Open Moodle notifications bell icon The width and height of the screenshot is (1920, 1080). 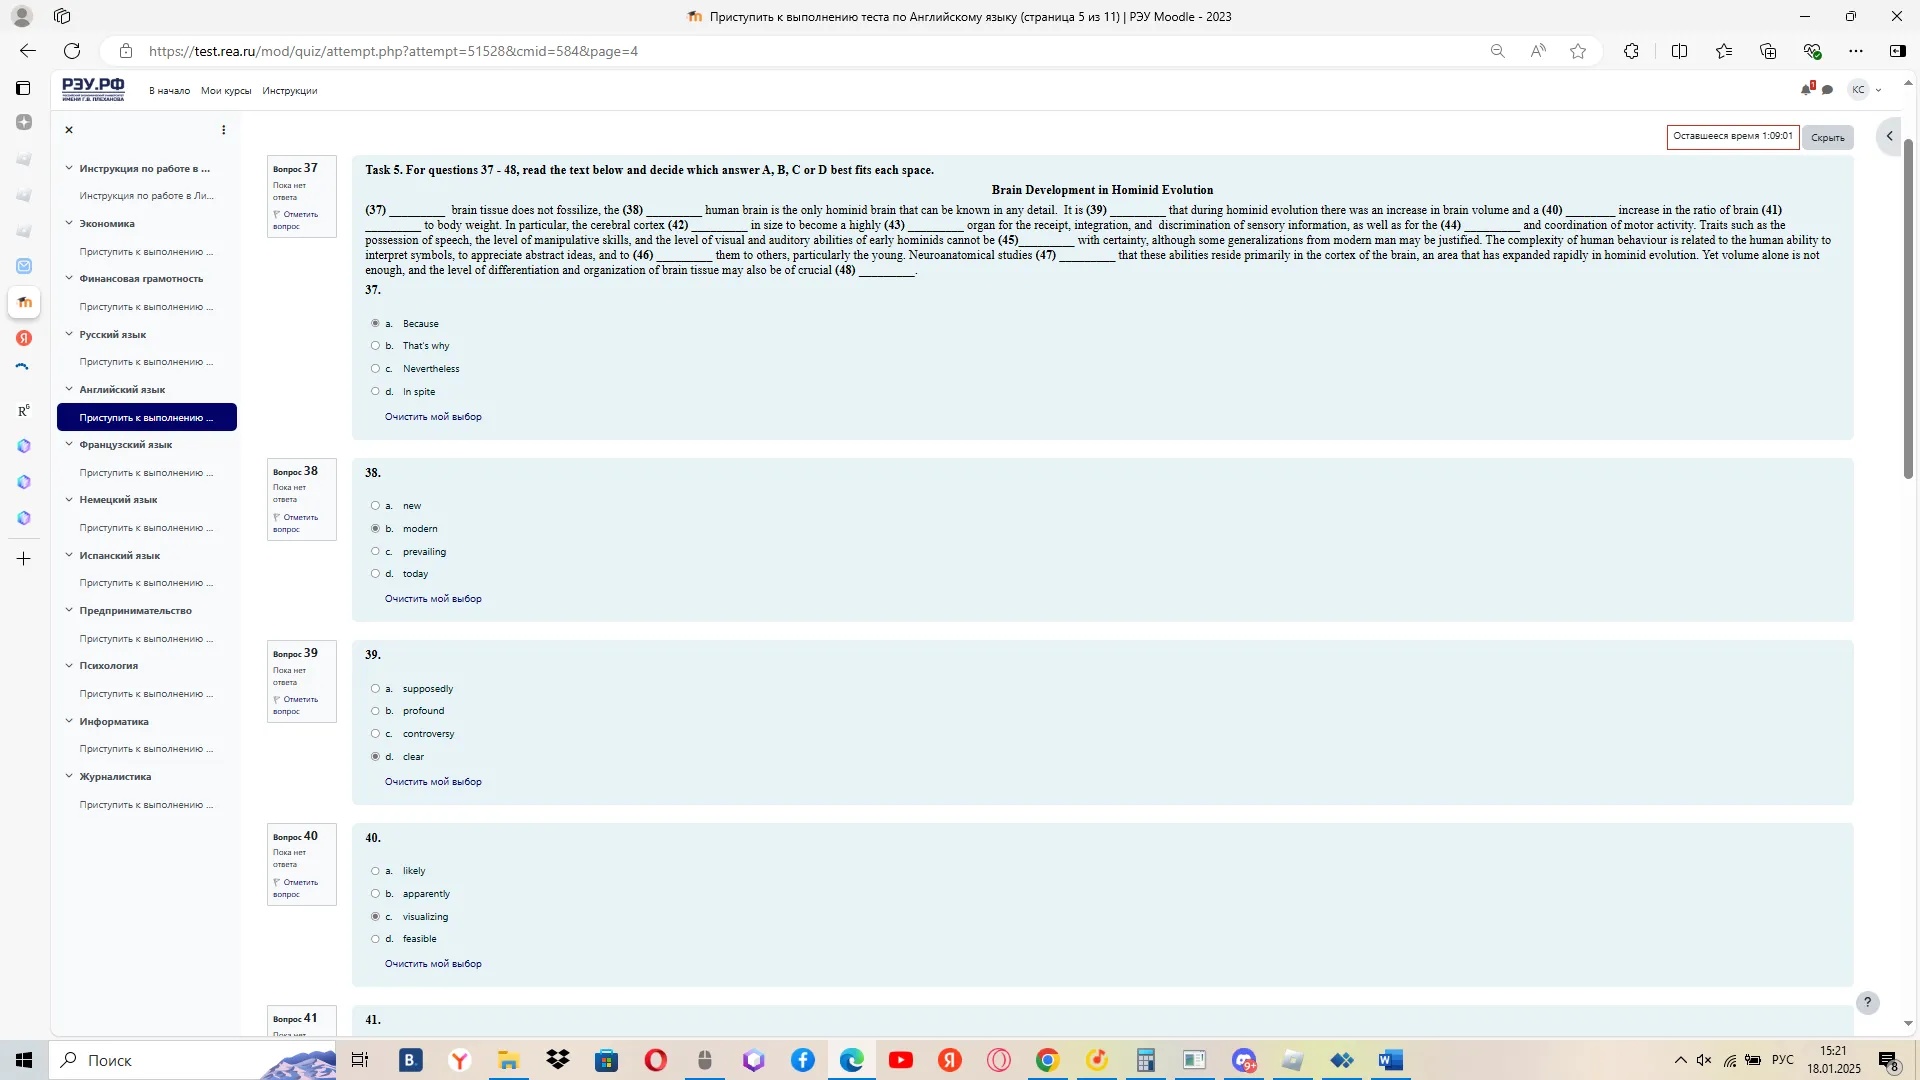pos(1806,90)
